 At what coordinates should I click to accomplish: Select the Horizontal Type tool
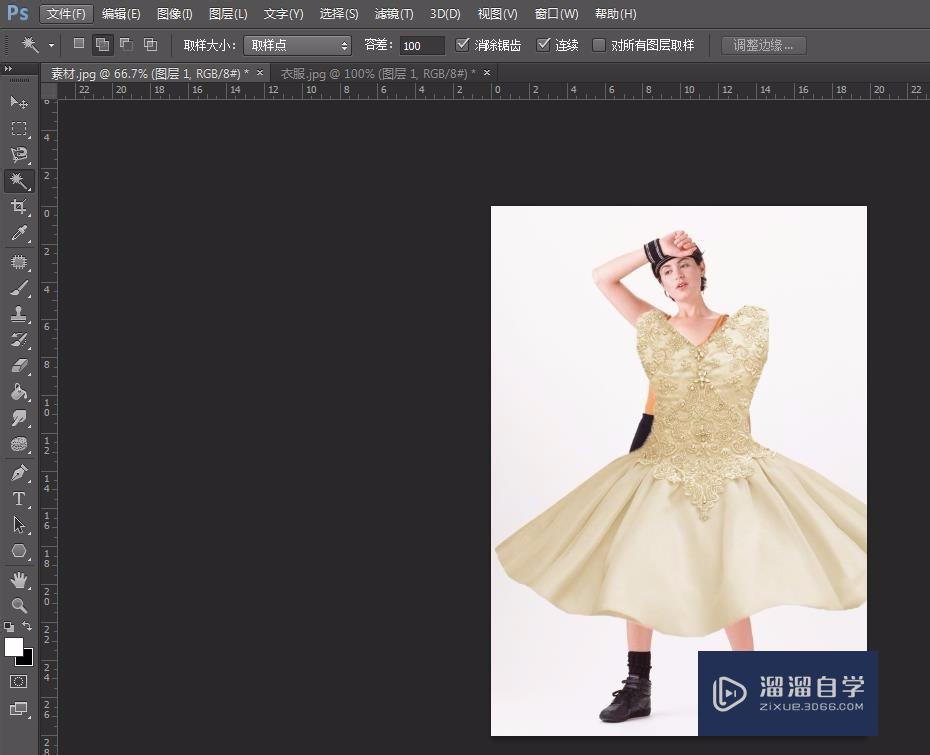pos(18,497)
